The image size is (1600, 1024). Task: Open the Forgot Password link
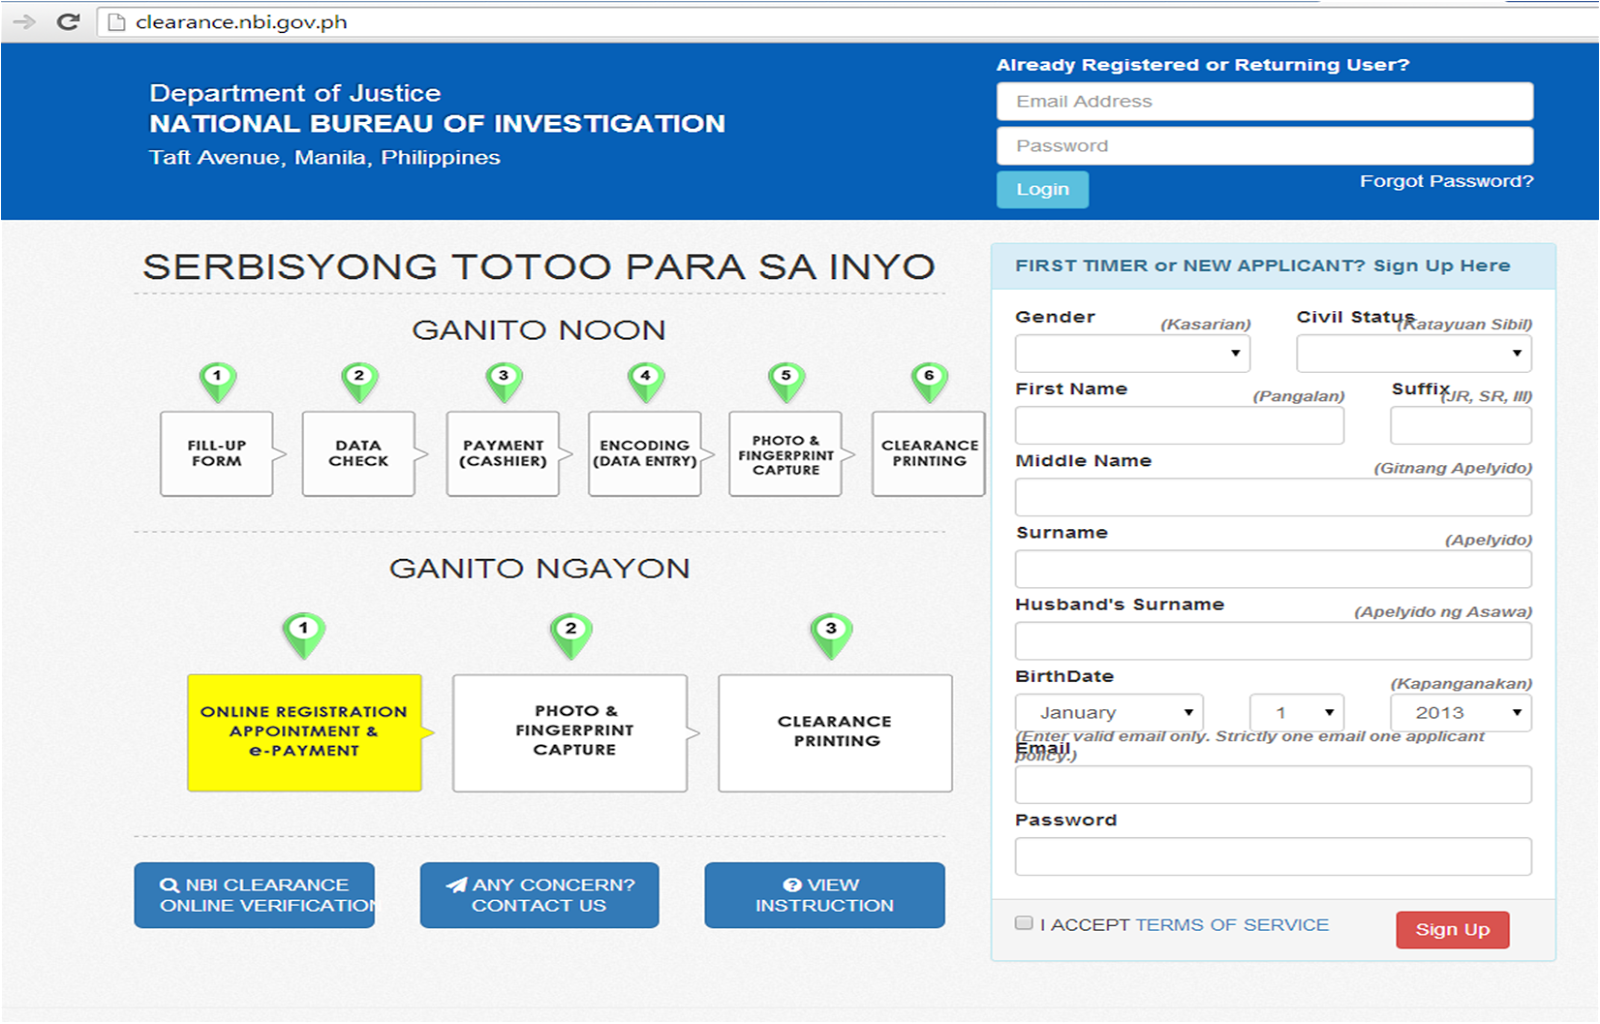pos(1445,181)
